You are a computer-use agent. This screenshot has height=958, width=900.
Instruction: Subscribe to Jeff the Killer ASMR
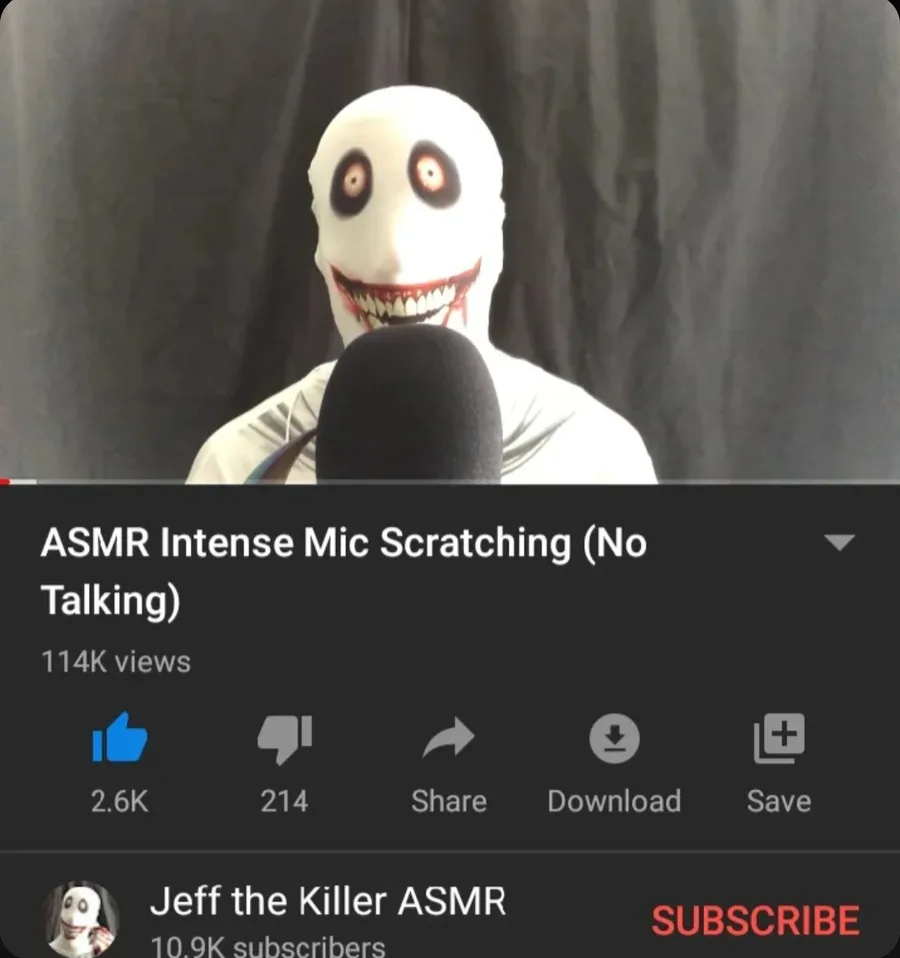pyautogui.click(x=756, y=920)
